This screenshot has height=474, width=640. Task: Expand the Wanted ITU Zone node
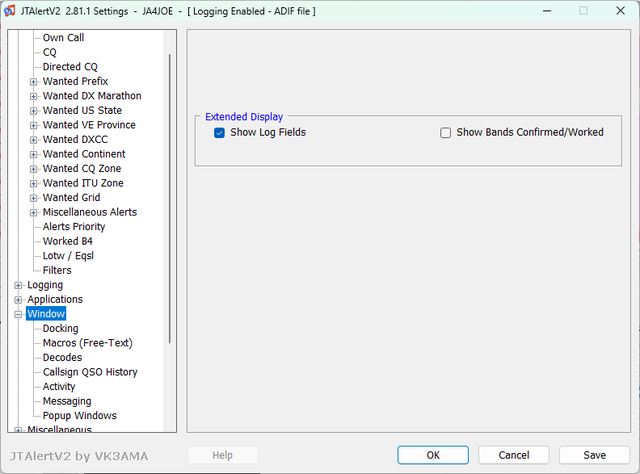(x=33, y=184)
